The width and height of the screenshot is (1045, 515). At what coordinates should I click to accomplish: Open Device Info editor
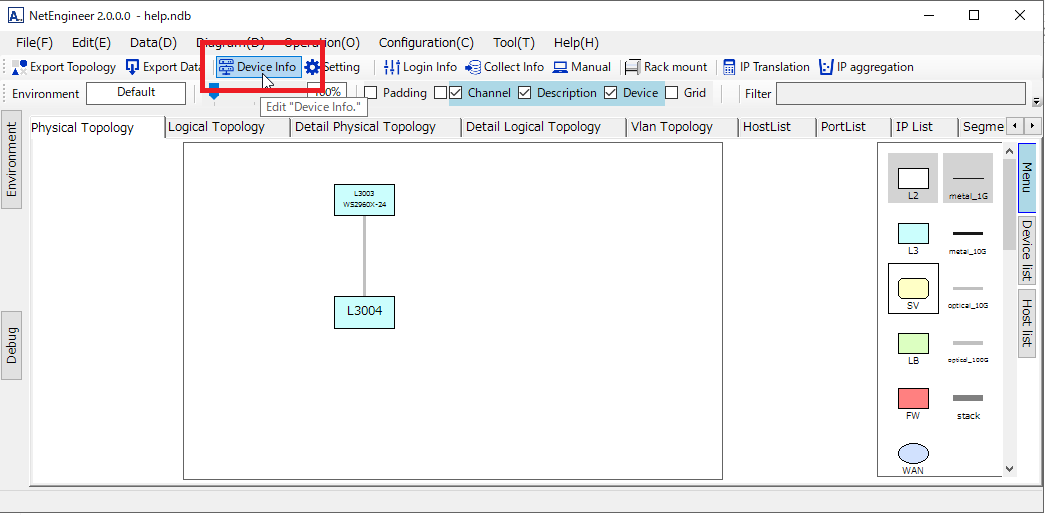coord(258,67)
